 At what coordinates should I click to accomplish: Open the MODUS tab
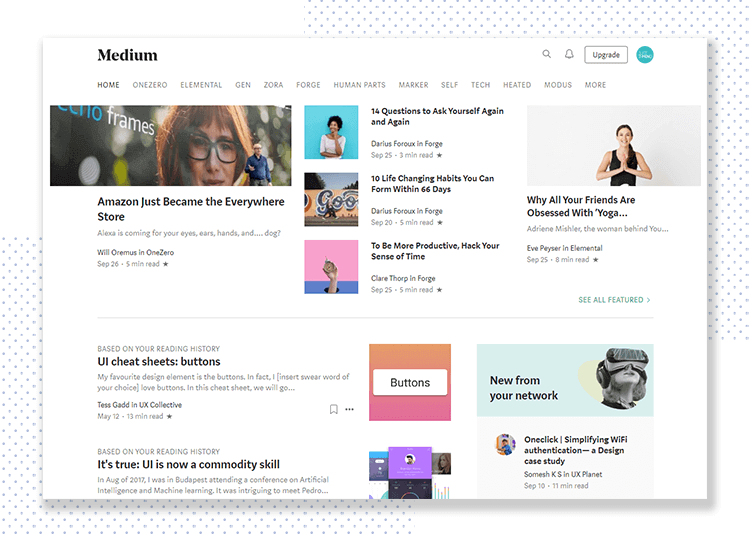[x=558, y=85]
